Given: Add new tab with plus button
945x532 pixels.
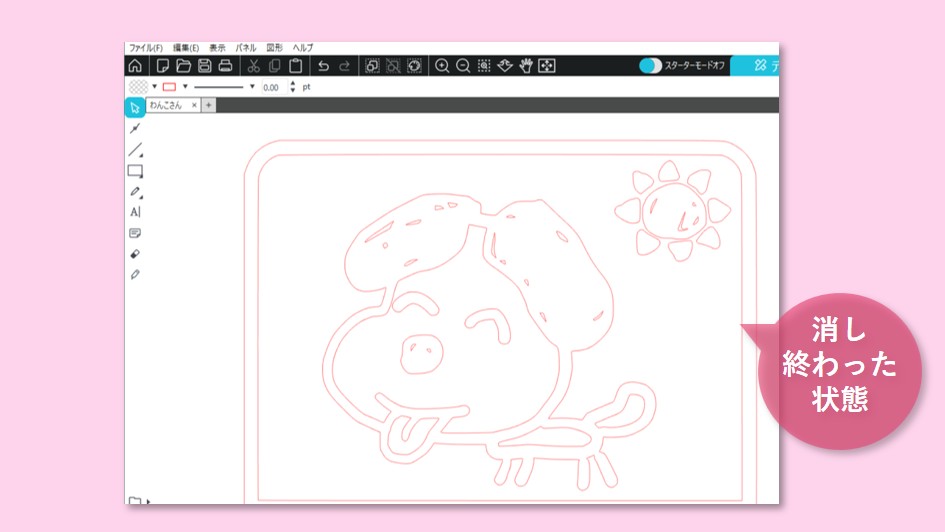Looking at the screenshot, I should point(209,105).
